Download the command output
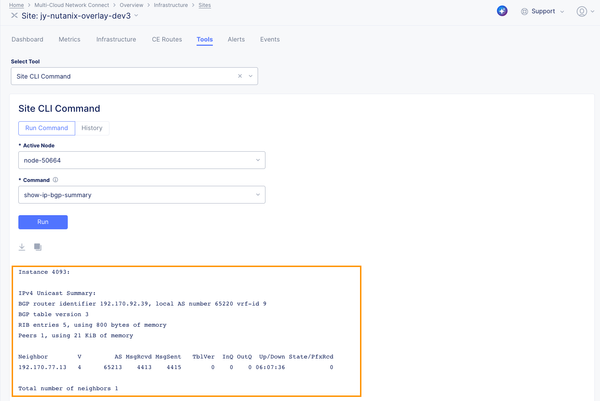Viewport: 600px width, 401px height. click(x=22, y=247)
